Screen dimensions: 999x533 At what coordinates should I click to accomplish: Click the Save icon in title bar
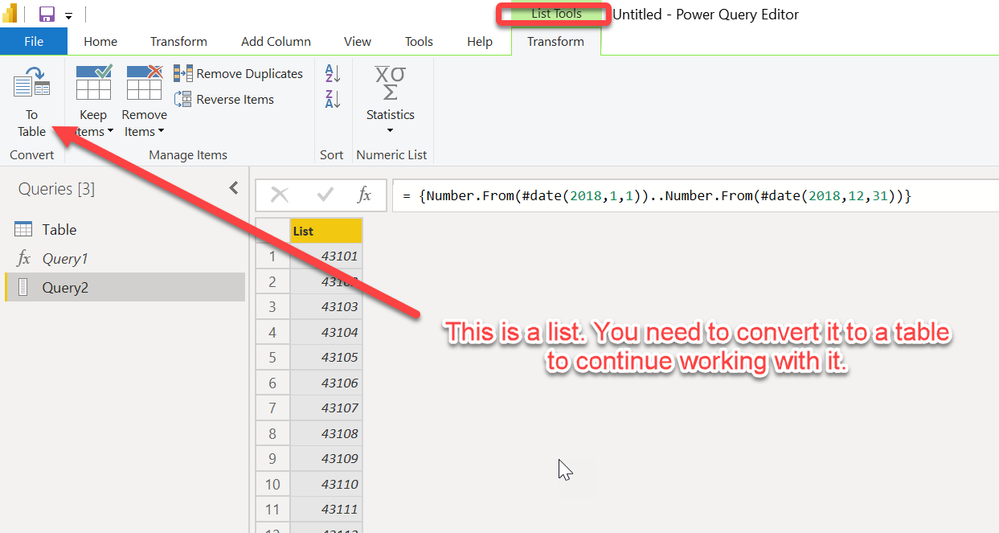click(47, 14)
